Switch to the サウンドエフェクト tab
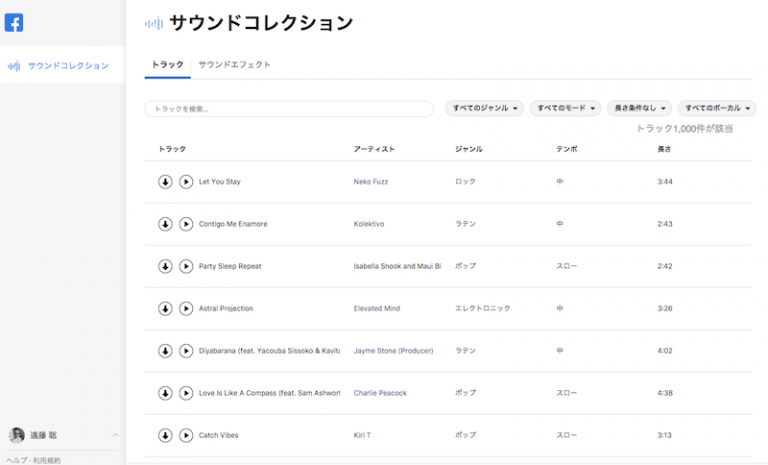 pos(234,65)
